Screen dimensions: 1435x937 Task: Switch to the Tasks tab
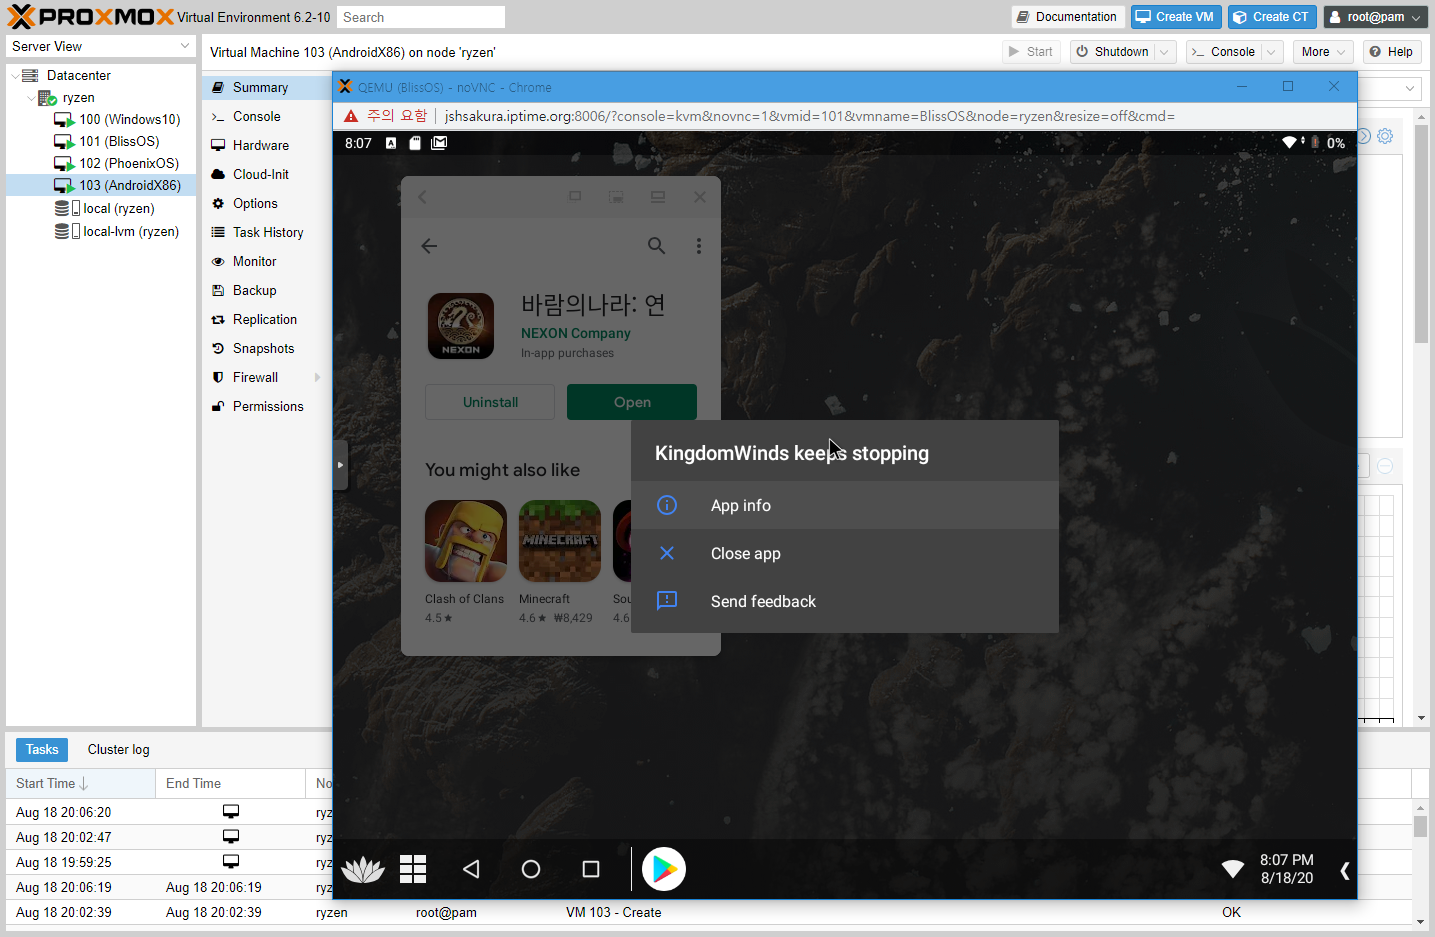[x=42, y=749]
